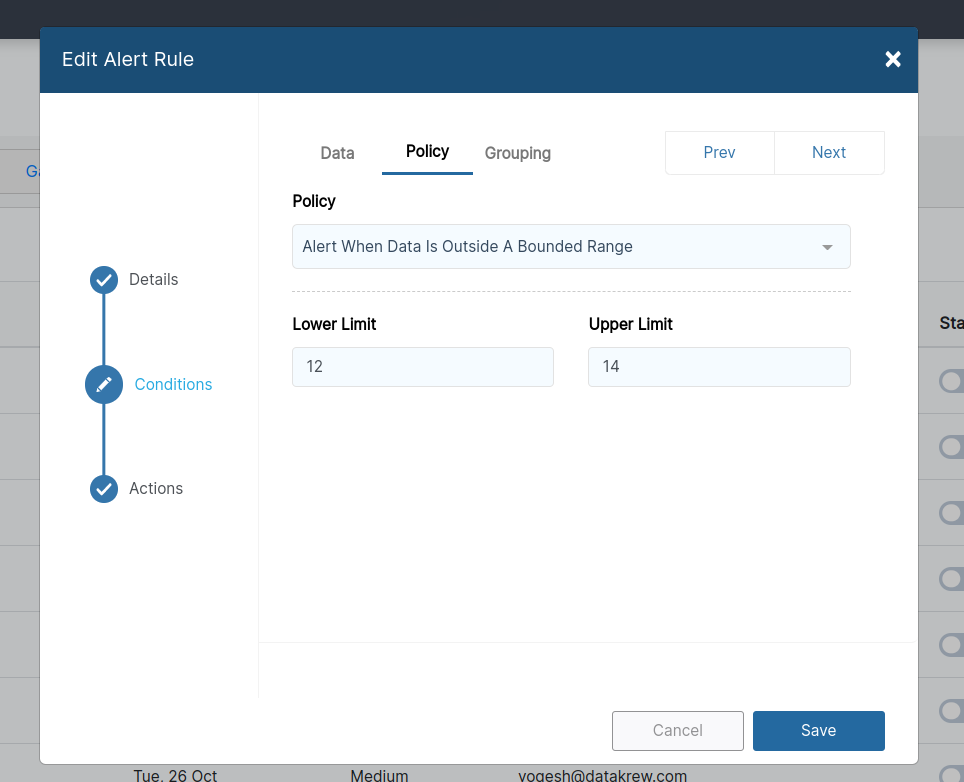Click the Details step checkmark icon
The width and height of the screenshot is (964, 782).
(104, 280)
